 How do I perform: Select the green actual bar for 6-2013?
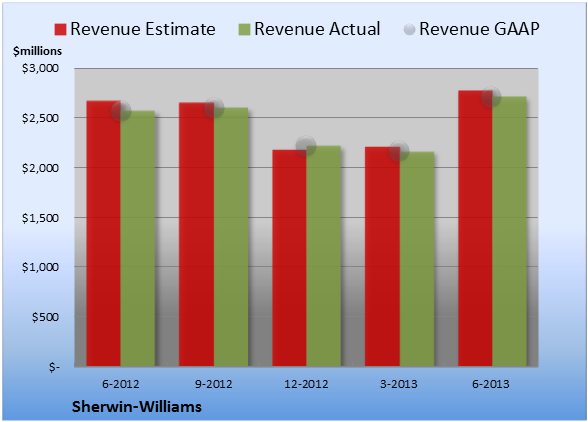coord(510,231)
